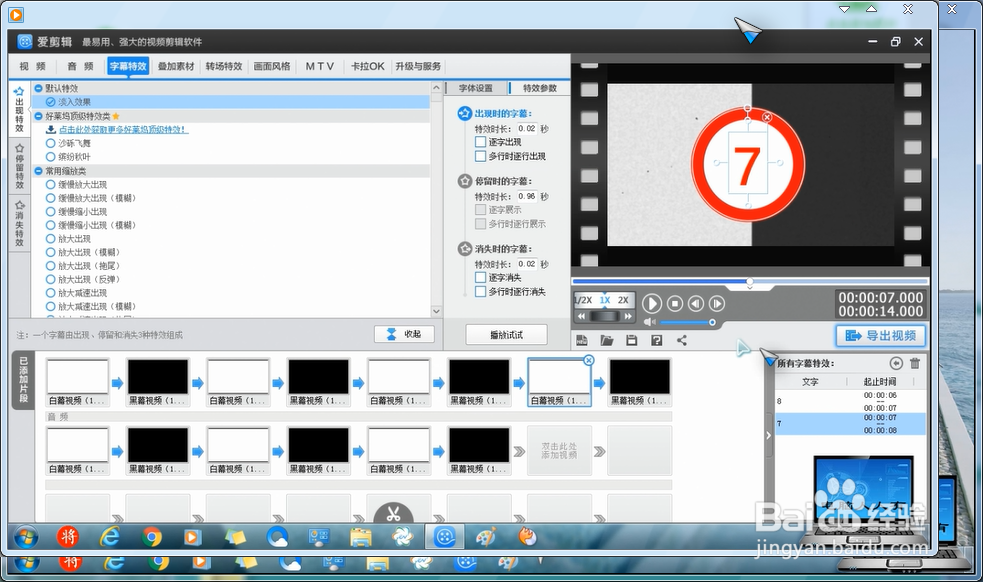Switch to 字体设置 panel tab
983x582 pixels.
[x=476, y=88]
